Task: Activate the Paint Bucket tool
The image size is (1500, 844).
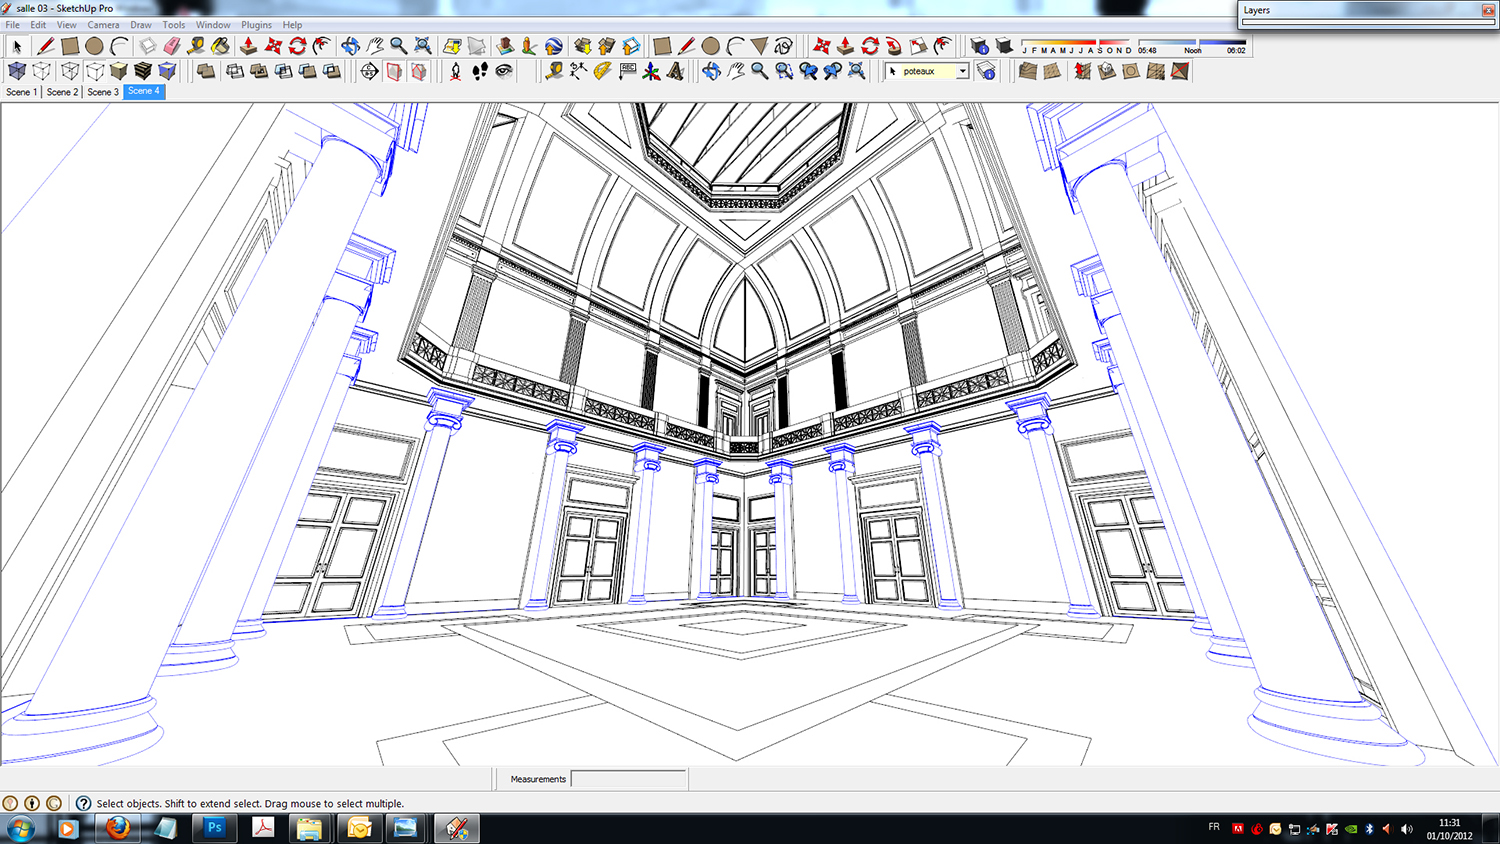Action: [x=220, y=46]
